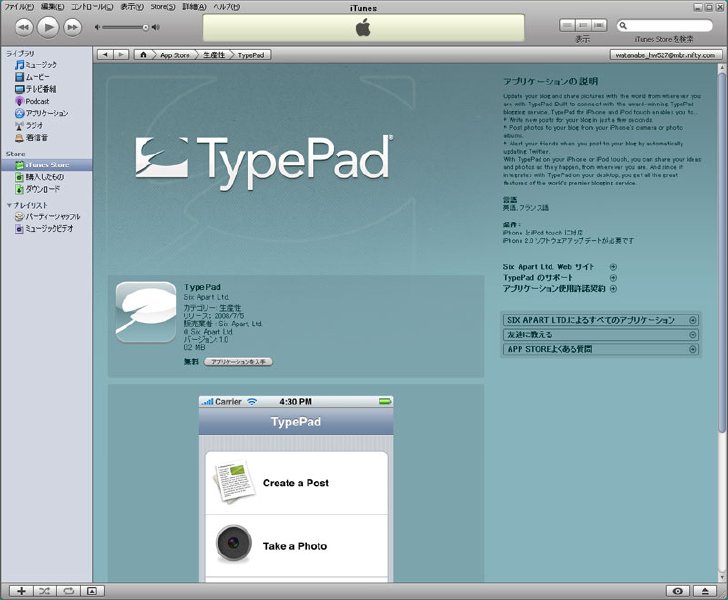
Task: Select iTunes Store in the sidebar
Action: point(46,165)
